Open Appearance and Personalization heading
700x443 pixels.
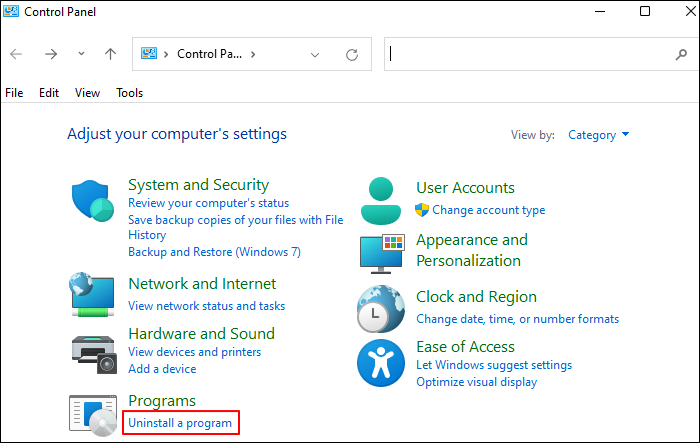(472, 250)
